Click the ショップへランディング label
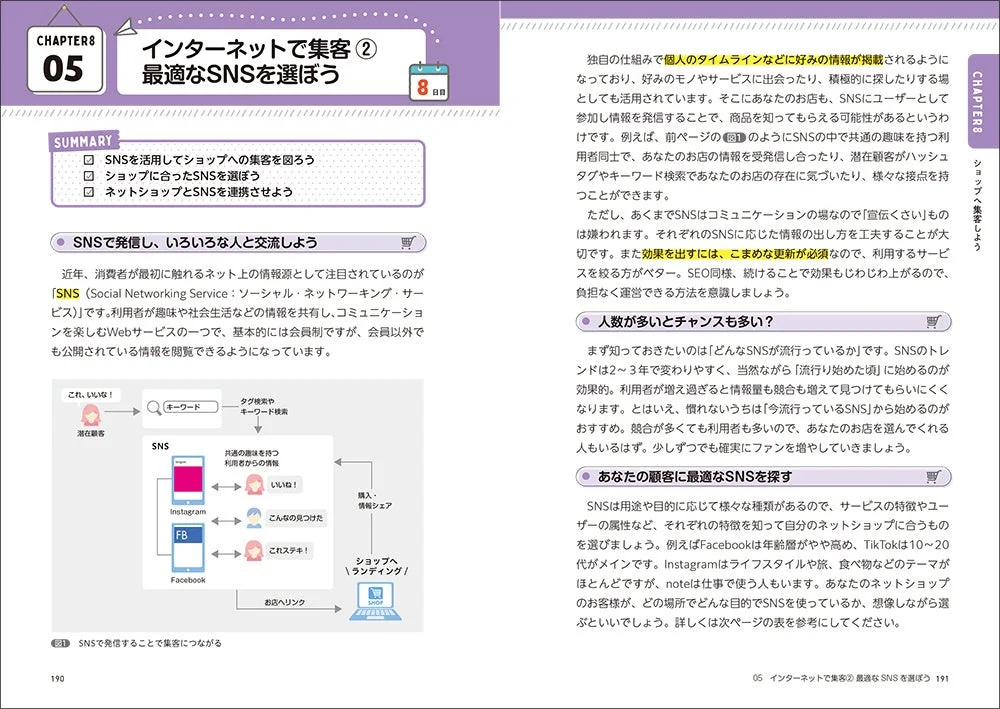Image resolution: width=1000 pixels, height=709 pixels. [376, 566]
